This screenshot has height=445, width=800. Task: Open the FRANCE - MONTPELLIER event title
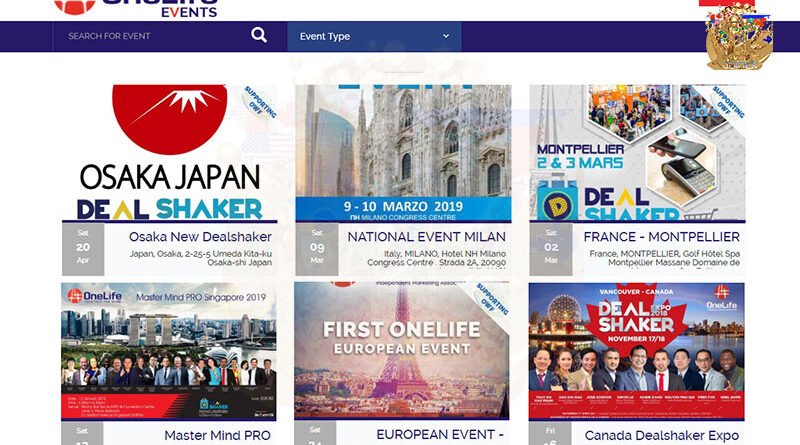(661, 237)
